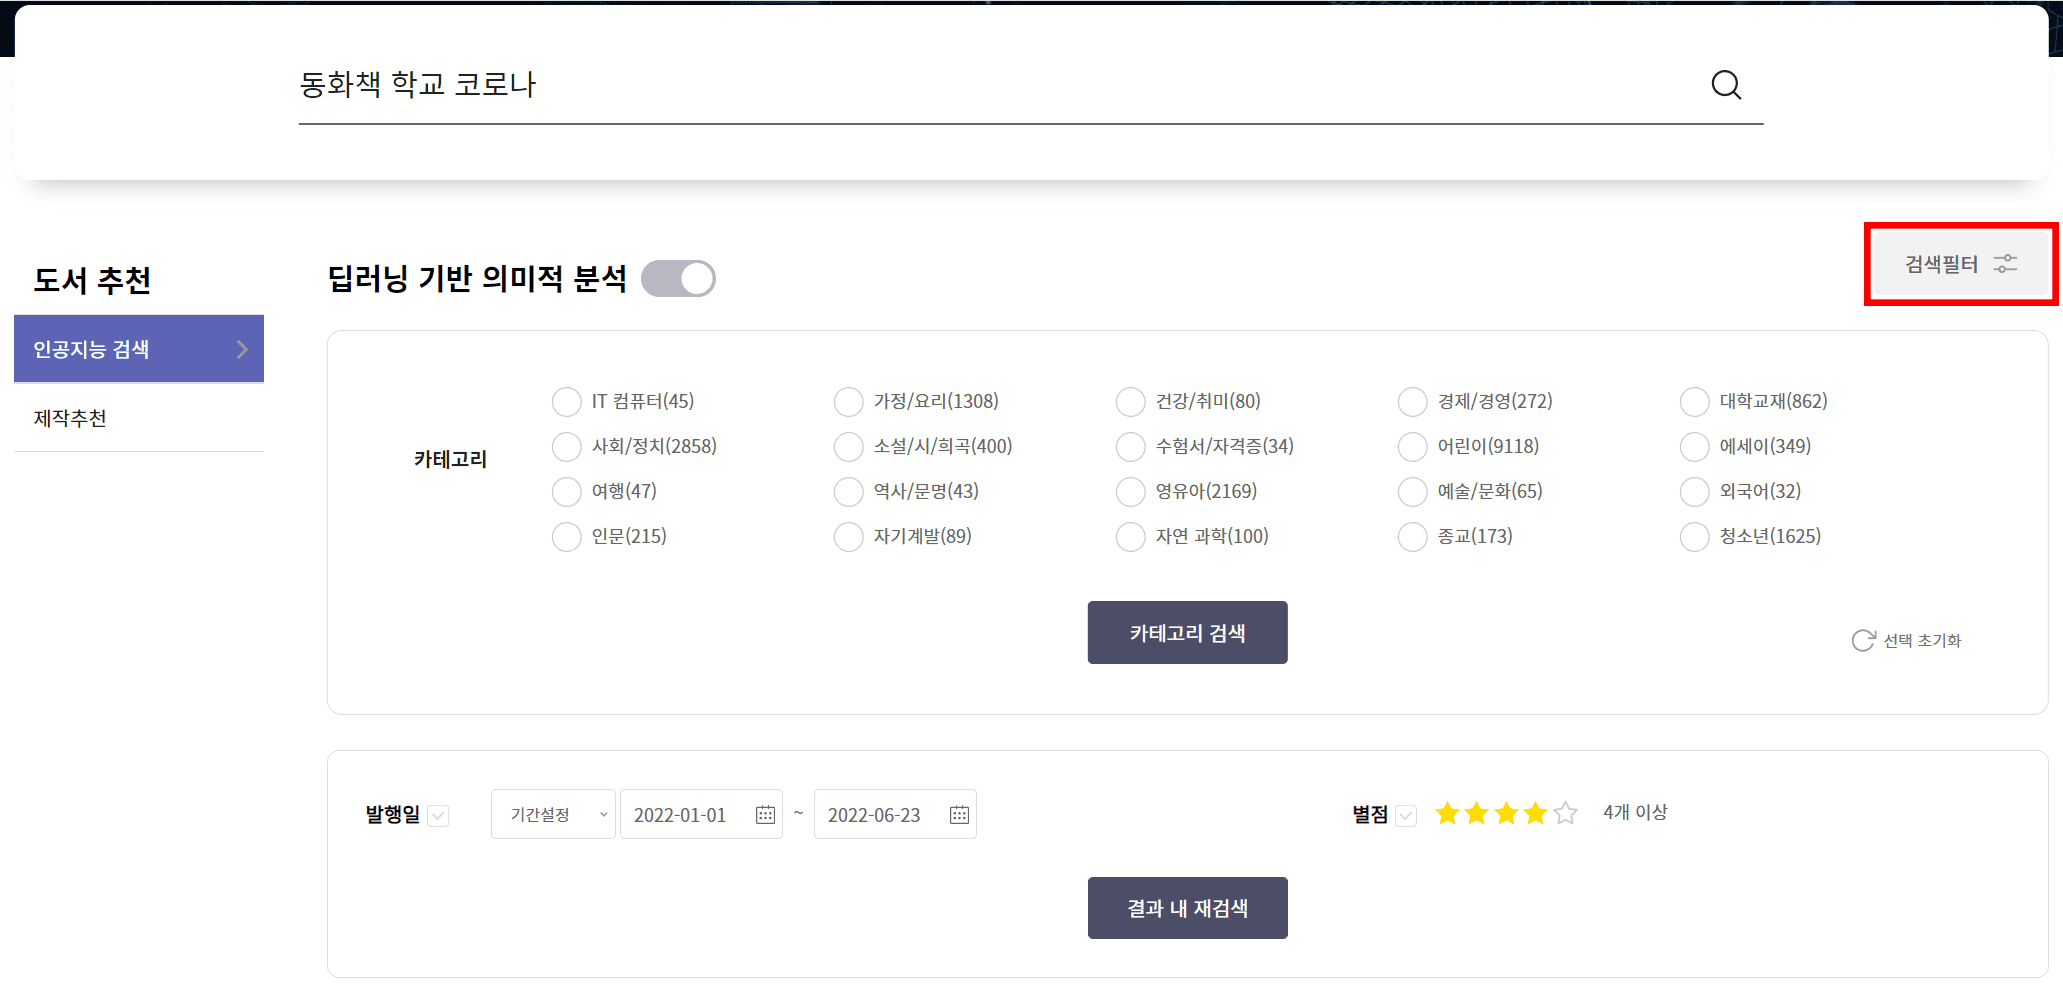Select 역사/문명(43) category radio
This screenshot has width=2063, height=992.
pyautogui.click(x=849, y=492)
